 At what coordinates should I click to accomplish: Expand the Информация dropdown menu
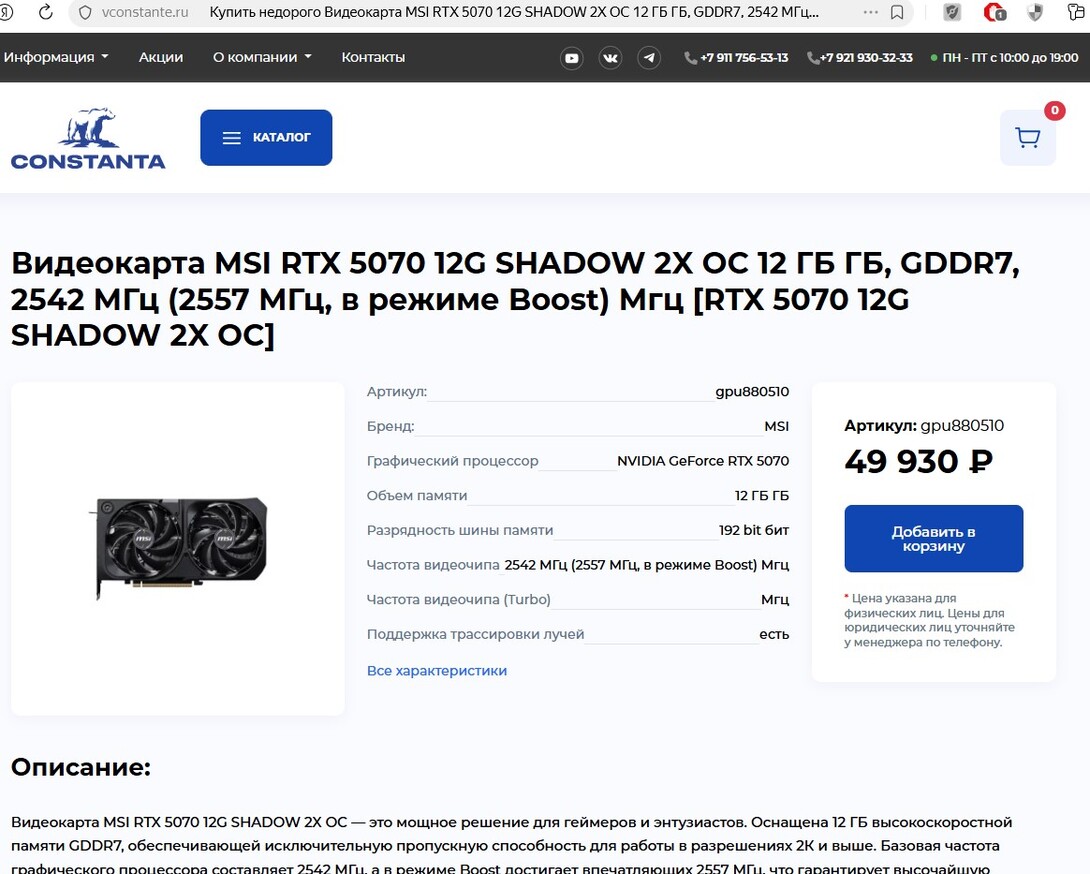(x=56, y=57)
